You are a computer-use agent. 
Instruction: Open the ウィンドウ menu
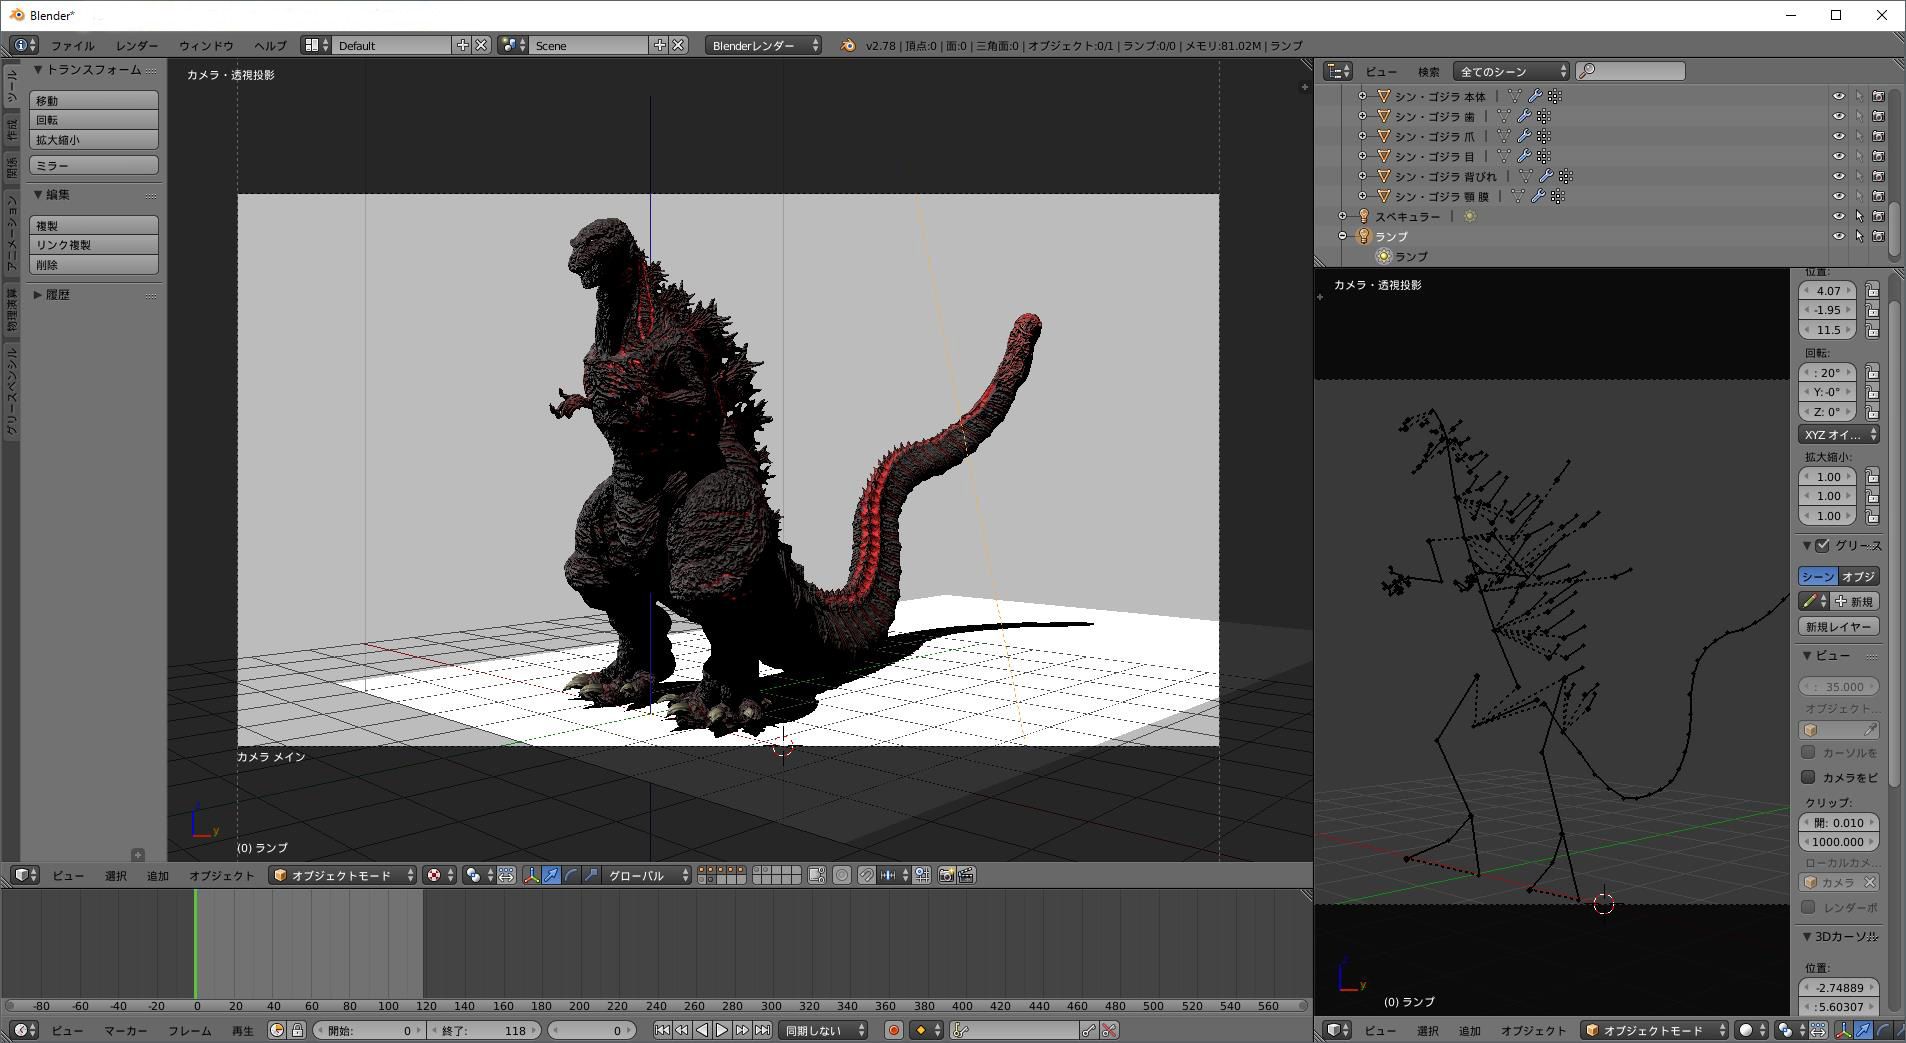[206, 46]
